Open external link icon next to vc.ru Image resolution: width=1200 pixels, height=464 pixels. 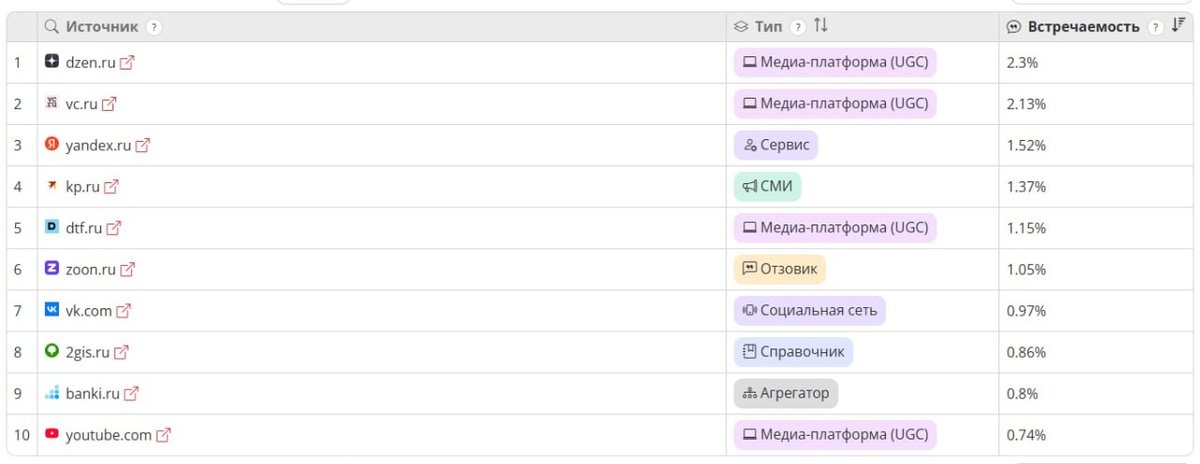[x=109, y=103]
